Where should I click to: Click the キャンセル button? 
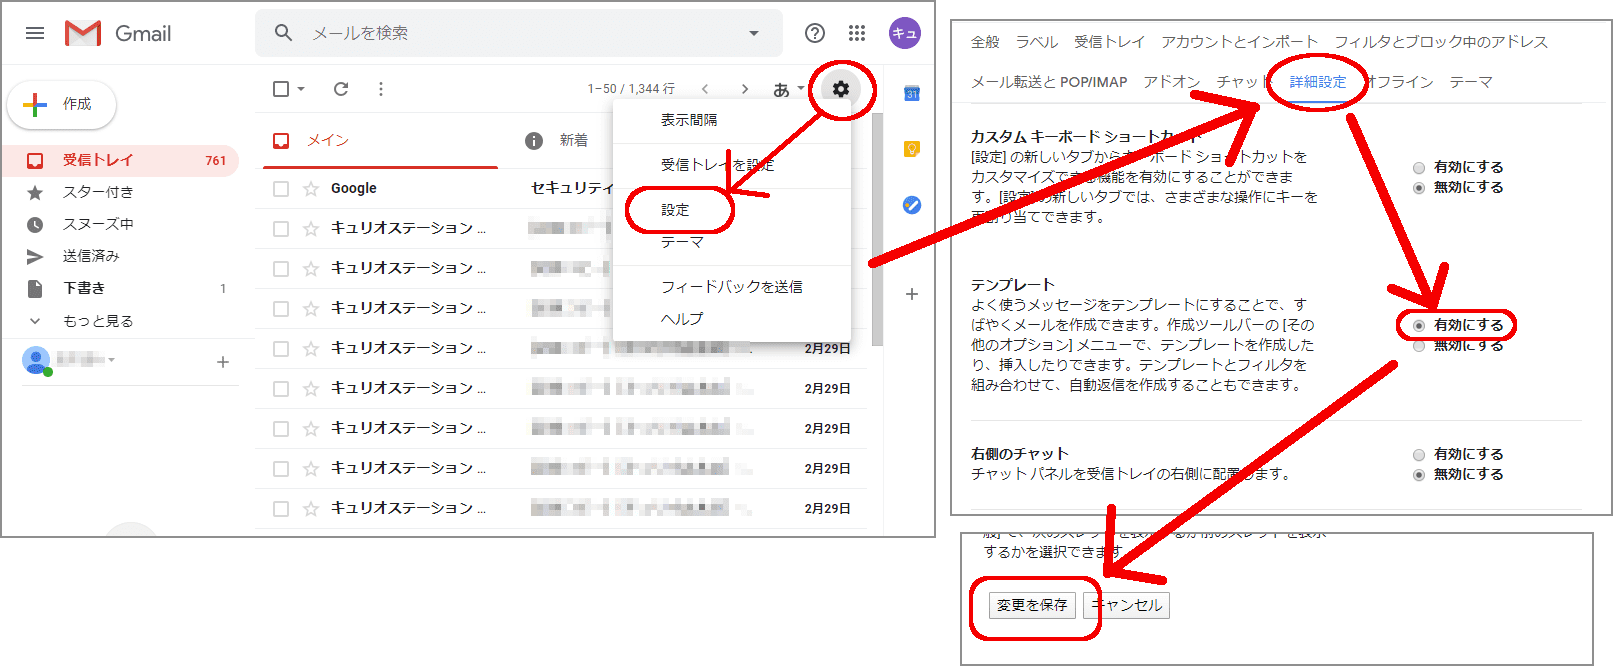[x=1126, y=605]
